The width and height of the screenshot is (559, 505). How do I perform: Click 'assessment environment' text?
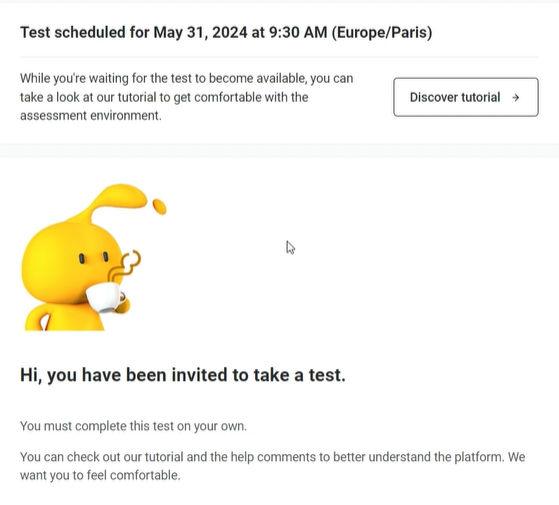click(91, 116)
